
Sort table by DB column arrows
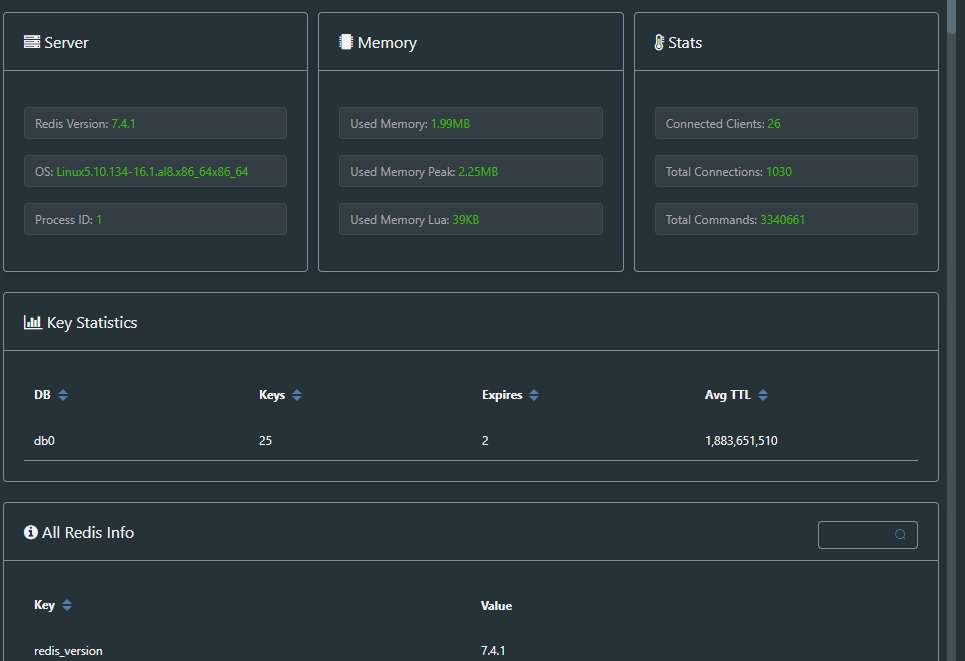point(63,395)
